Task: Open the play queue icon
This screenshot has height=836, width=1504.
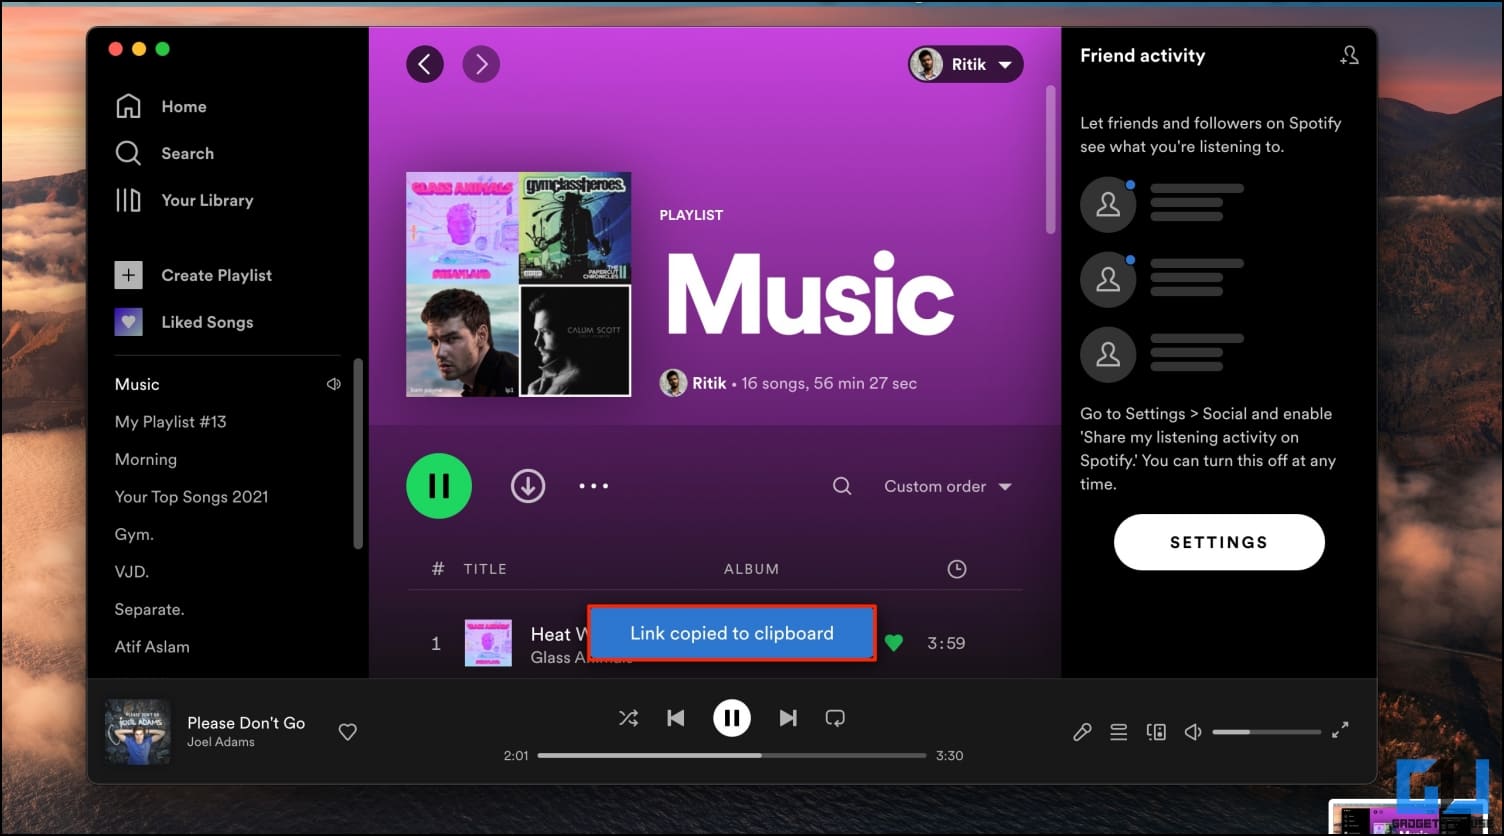Action: point(1119,732)
